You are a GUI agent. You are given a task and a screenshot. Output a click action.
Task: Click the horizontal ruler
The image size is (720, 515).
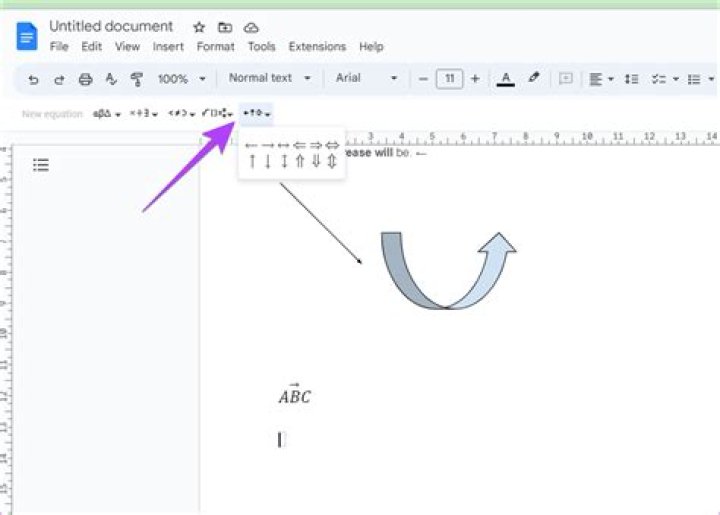tap(459, 137)
